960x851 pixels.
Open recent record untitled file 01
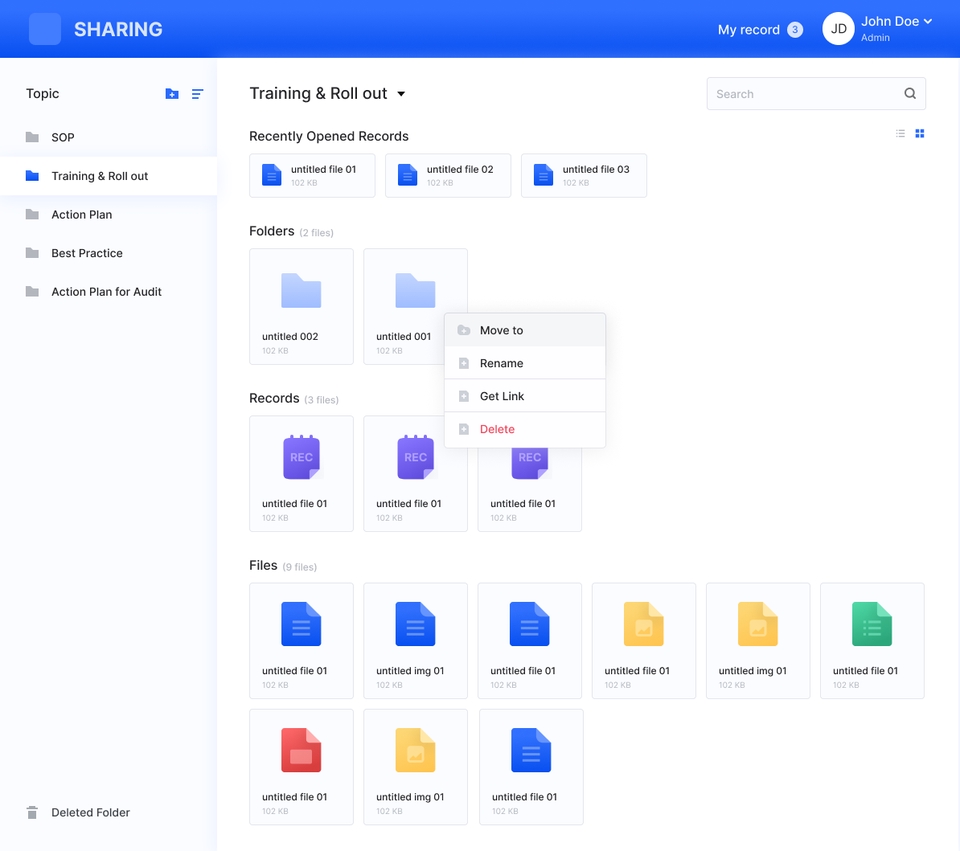312,176
